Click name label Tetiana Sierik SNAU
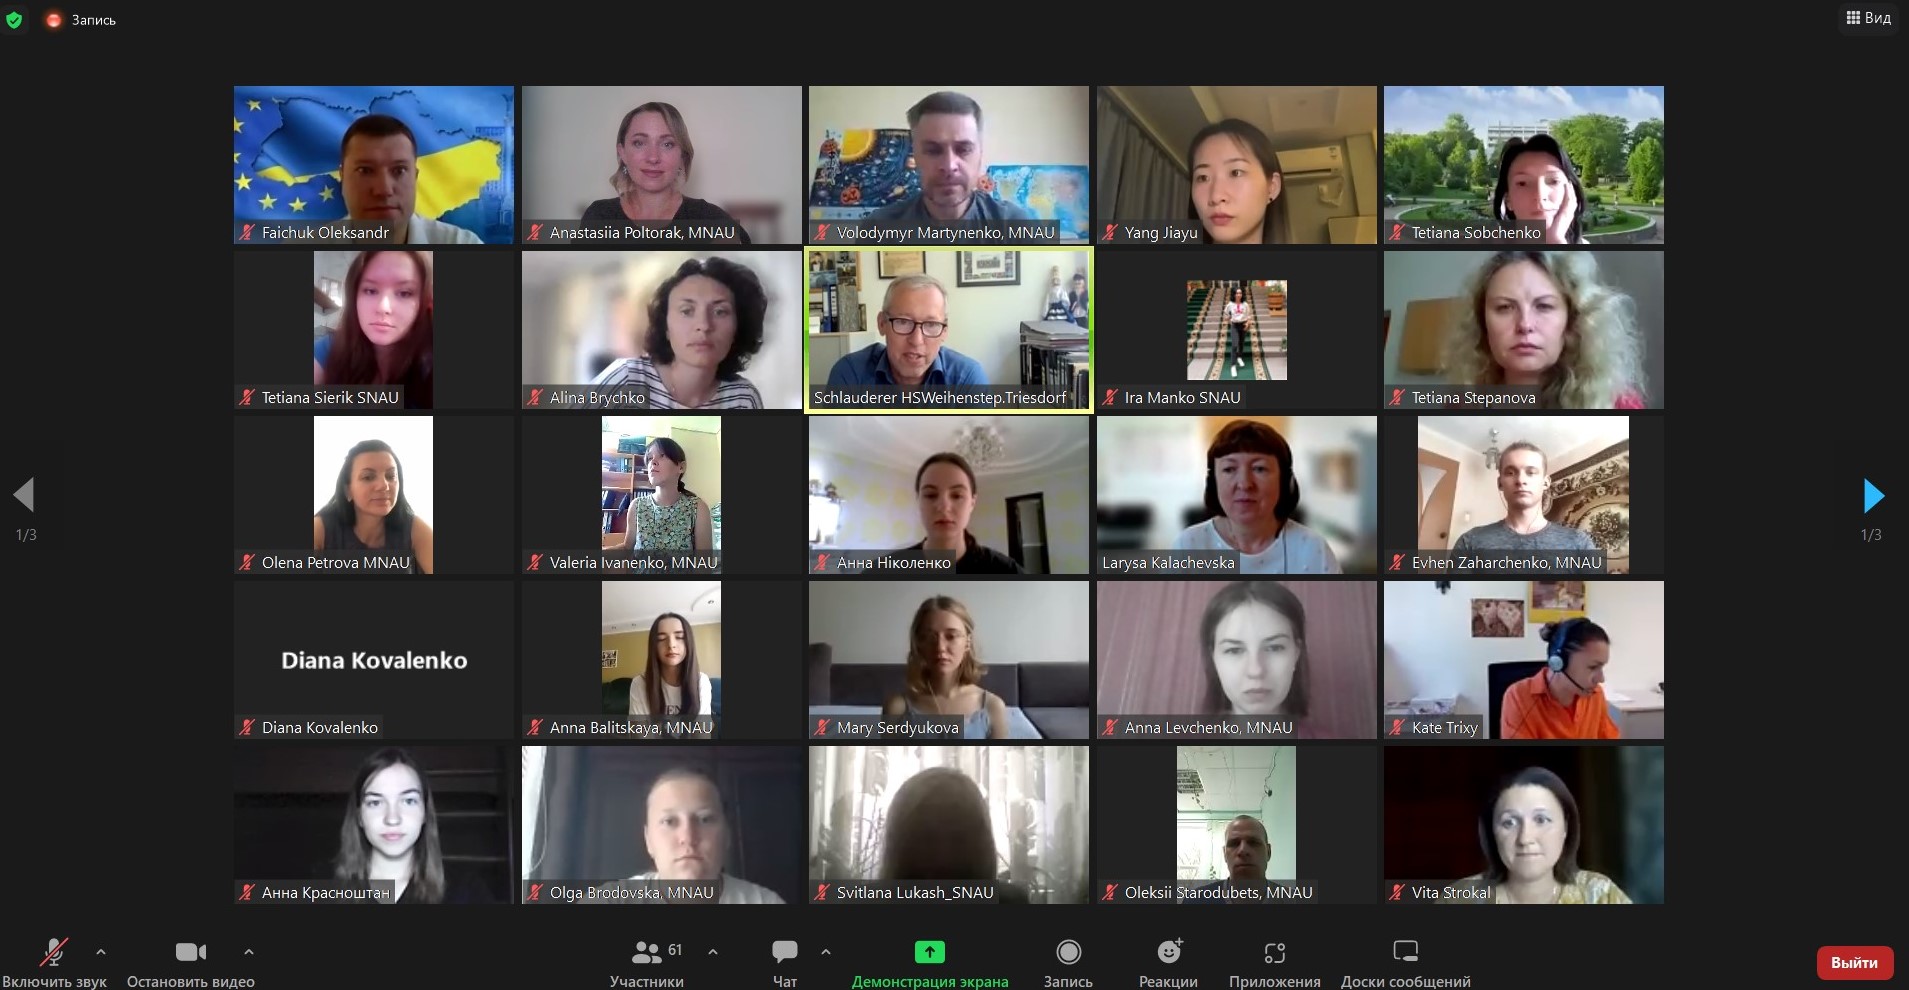Image resolution: width=1909 pixels, height=990 pixels. [x=330, y=397]
